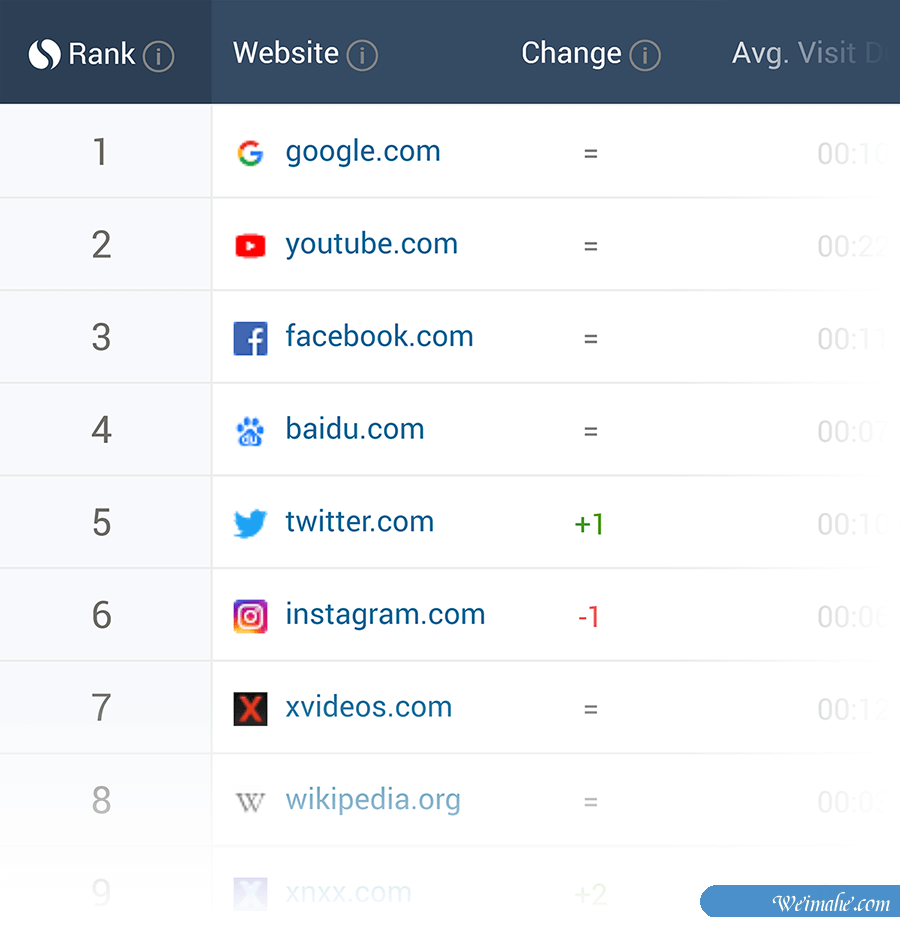
Task: Click the Google logo icon
Action: point(250,153)
